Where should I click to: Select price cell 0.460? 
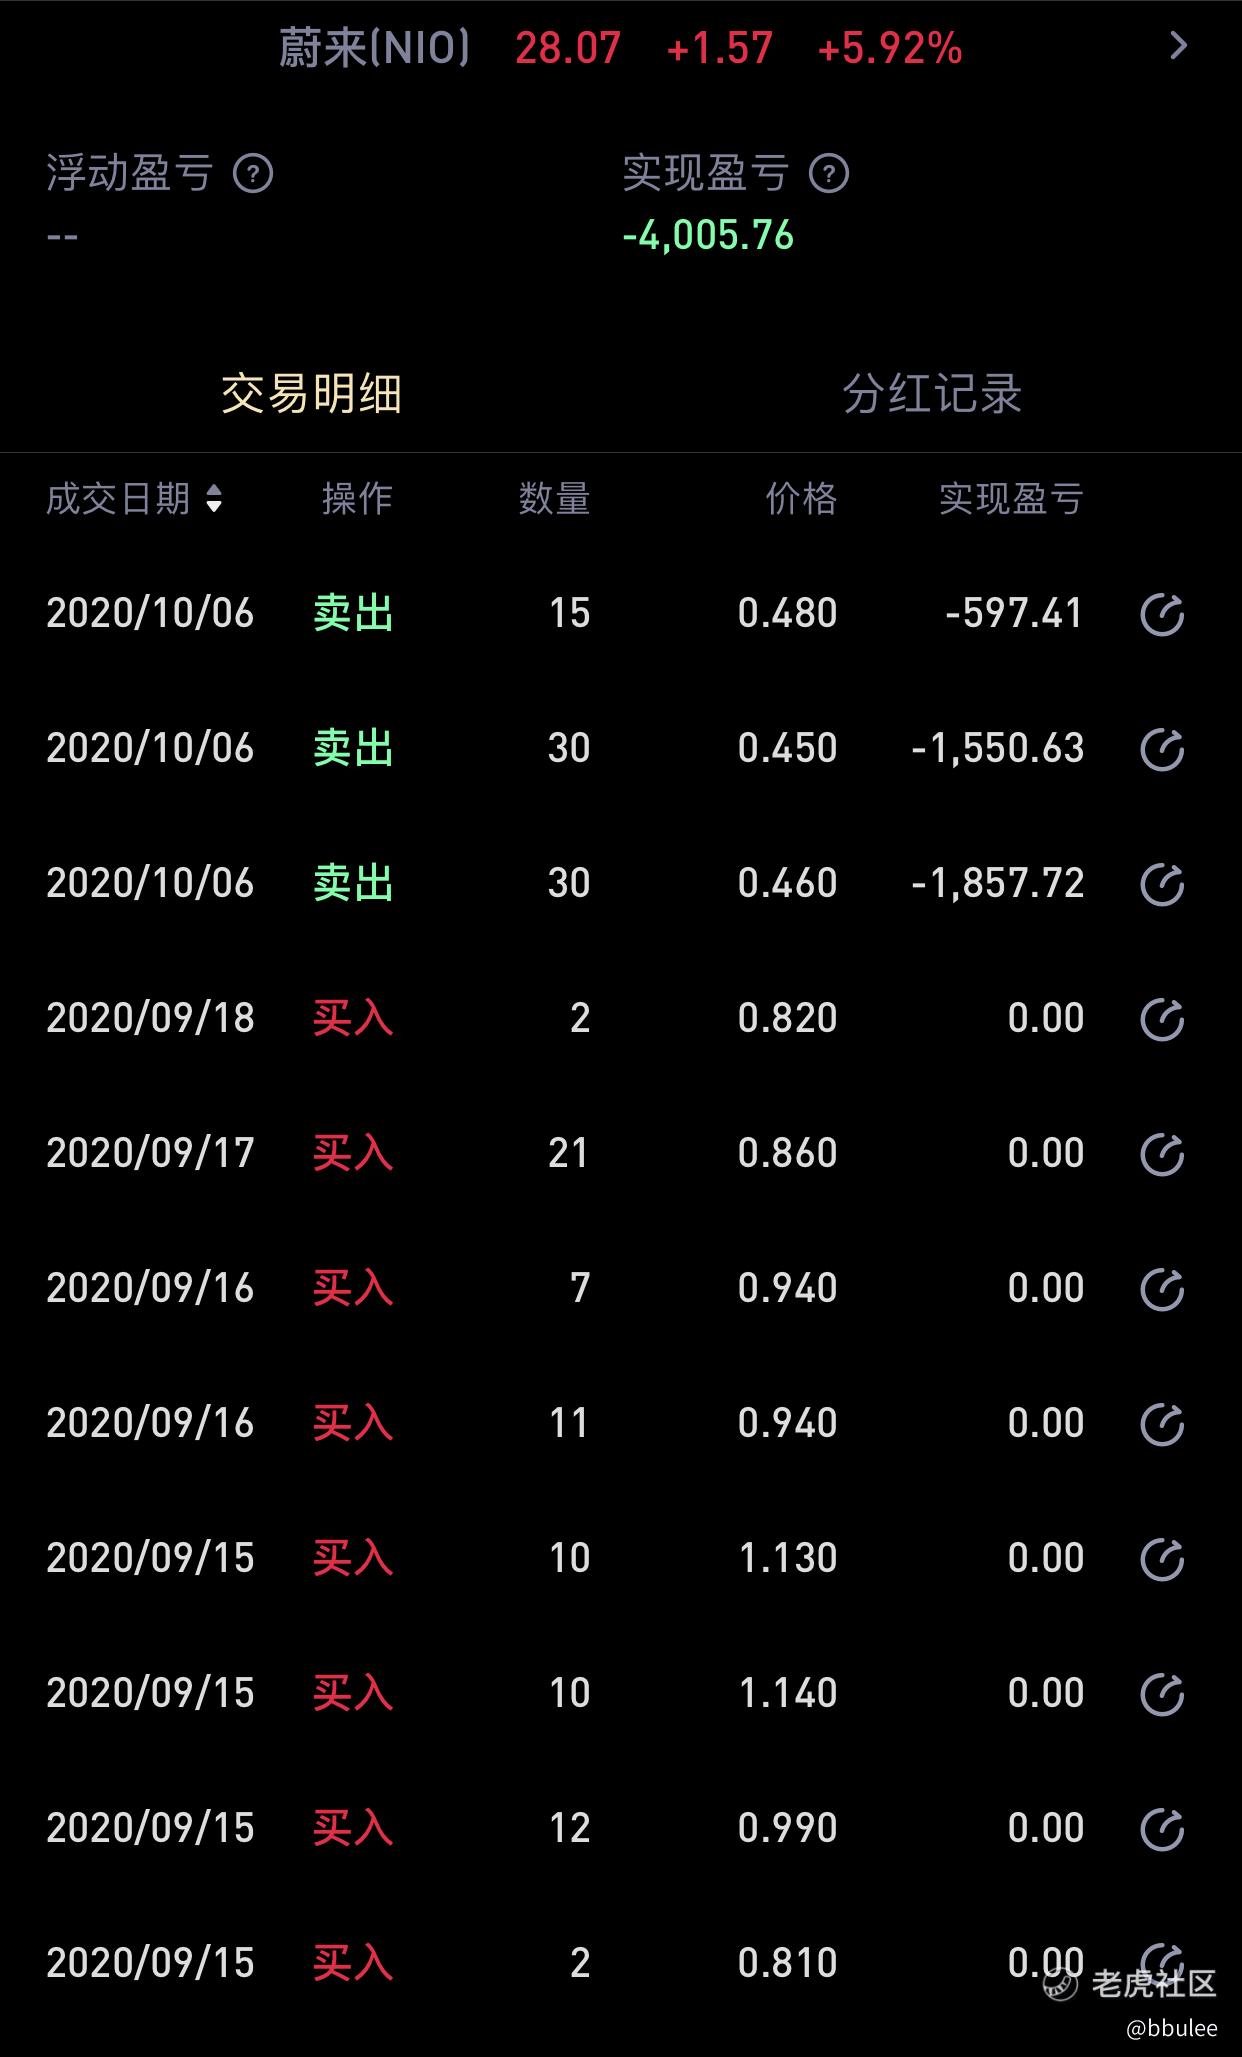click(x=788, y=883)
